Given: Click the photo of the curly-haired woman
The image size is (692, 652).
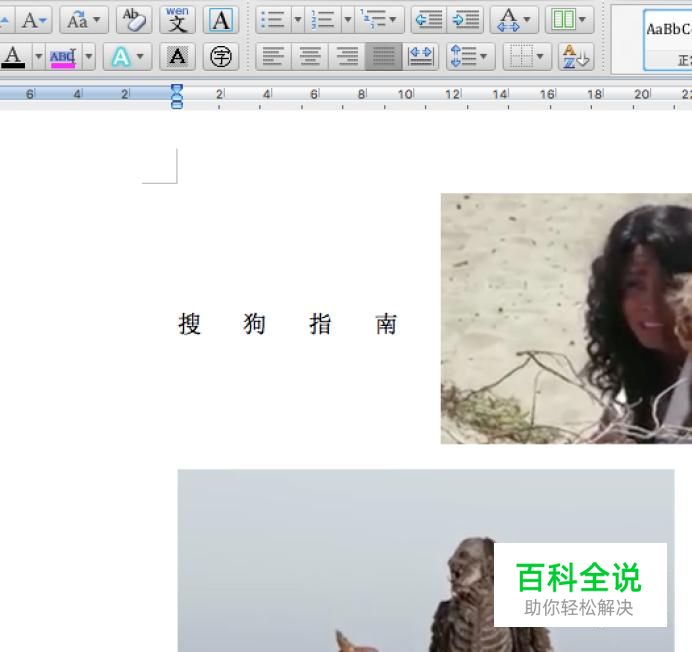Looking at the screenshot, I should [566, 318].
